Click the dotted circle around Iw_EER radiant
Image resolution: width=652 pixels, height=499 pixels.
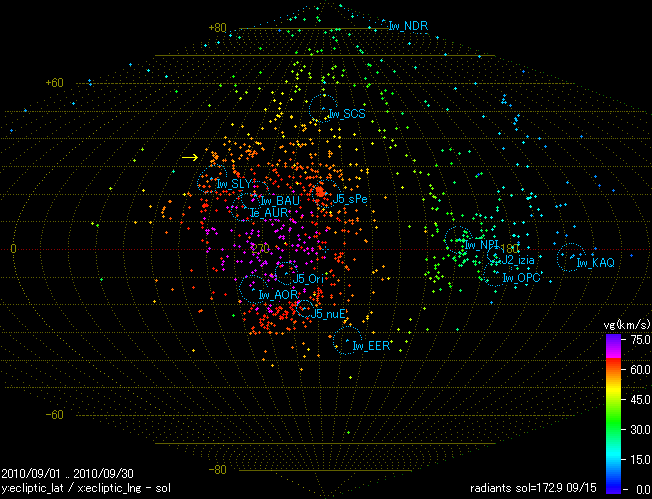tap(348, 340)
